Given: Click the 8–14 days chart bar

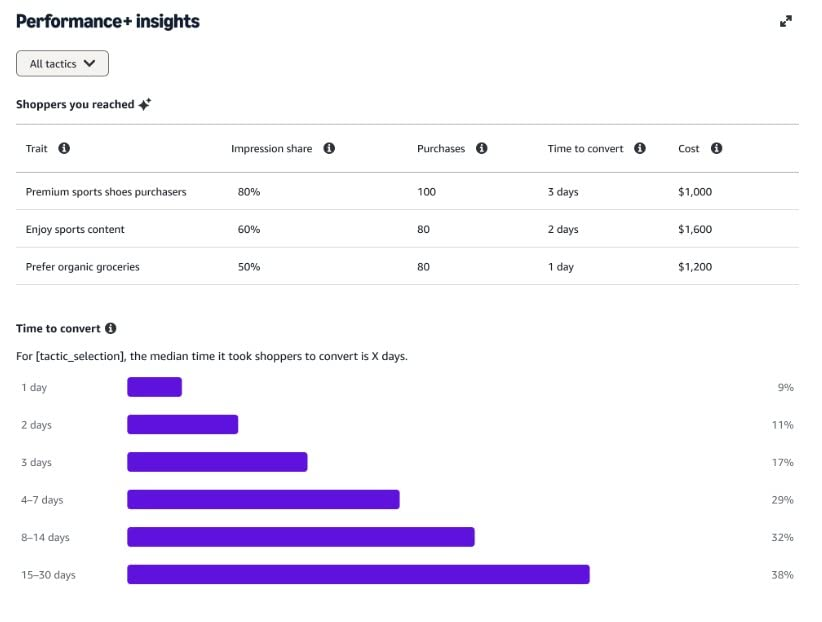Looking at the screenshot, I should [300, 537].
